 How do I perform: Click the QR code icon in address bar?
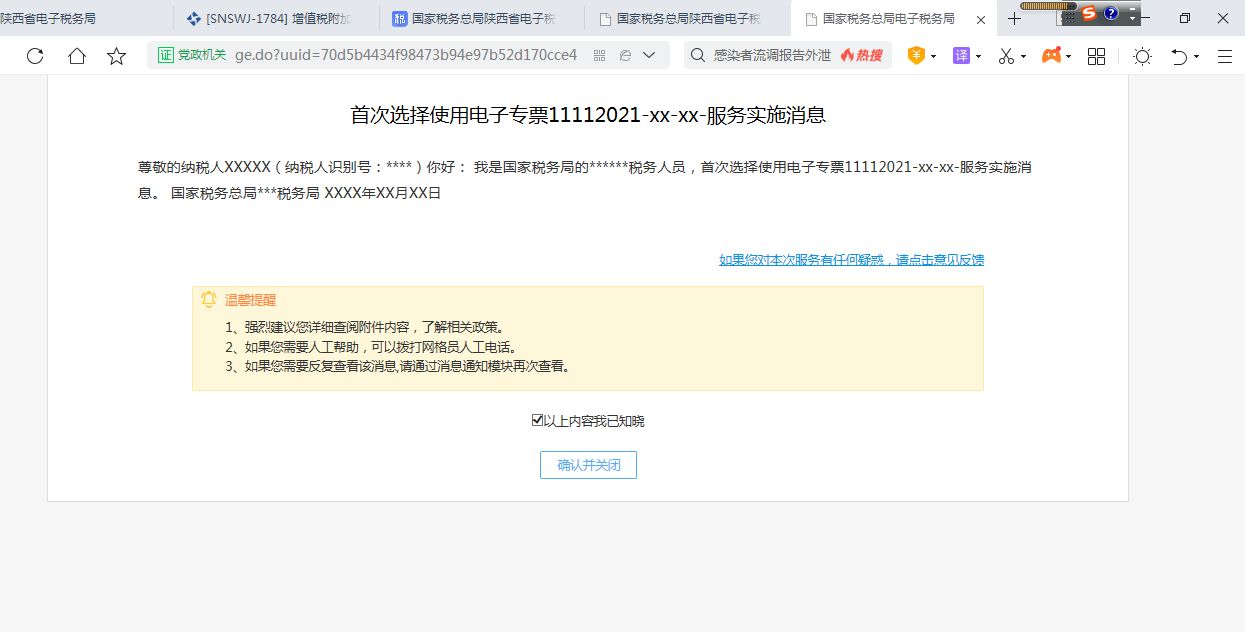tap(600, 56)
